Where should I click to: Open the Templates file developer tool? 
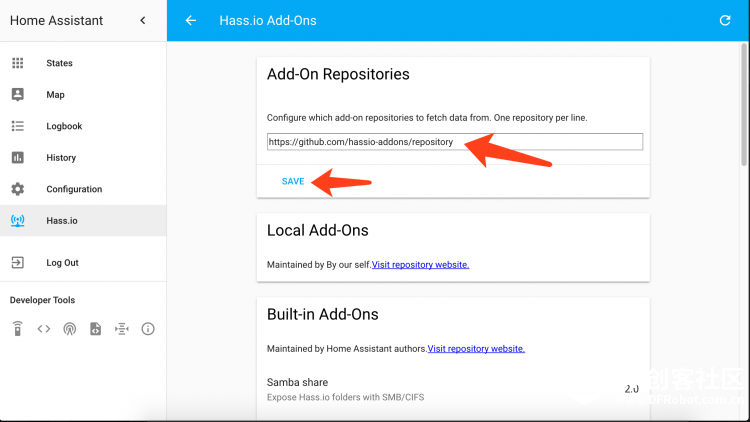[x=96, y=329]
